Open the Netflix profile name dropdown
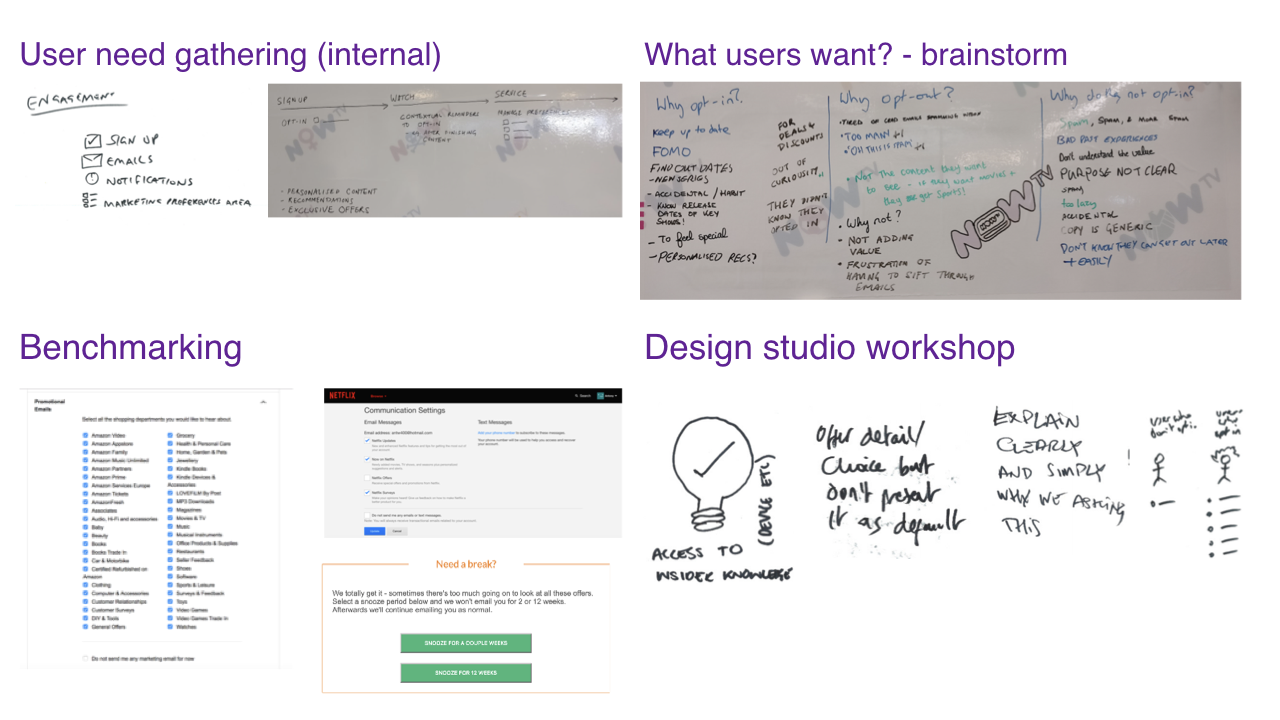1280x720 pixels. (x=612, y=396)
